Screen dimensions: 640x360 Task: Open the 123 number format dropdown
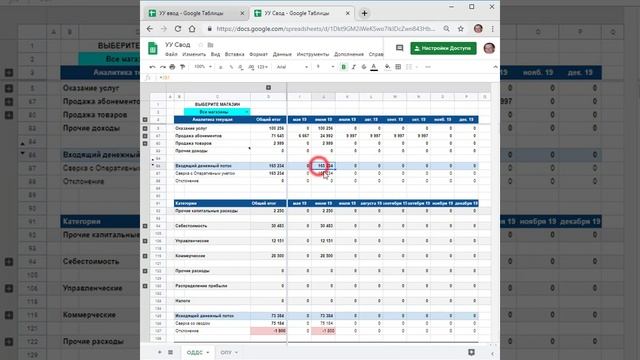tap(262, 67)
